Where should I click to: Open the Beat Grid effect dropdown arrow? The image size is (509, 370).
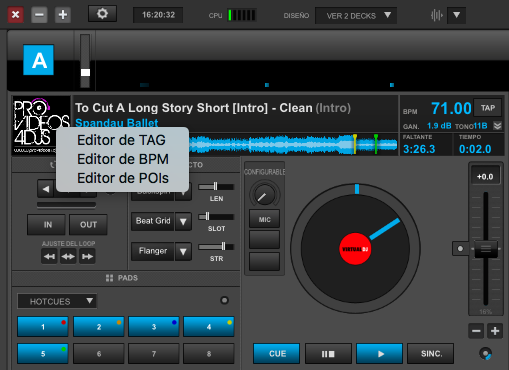(x=183, y=221)
